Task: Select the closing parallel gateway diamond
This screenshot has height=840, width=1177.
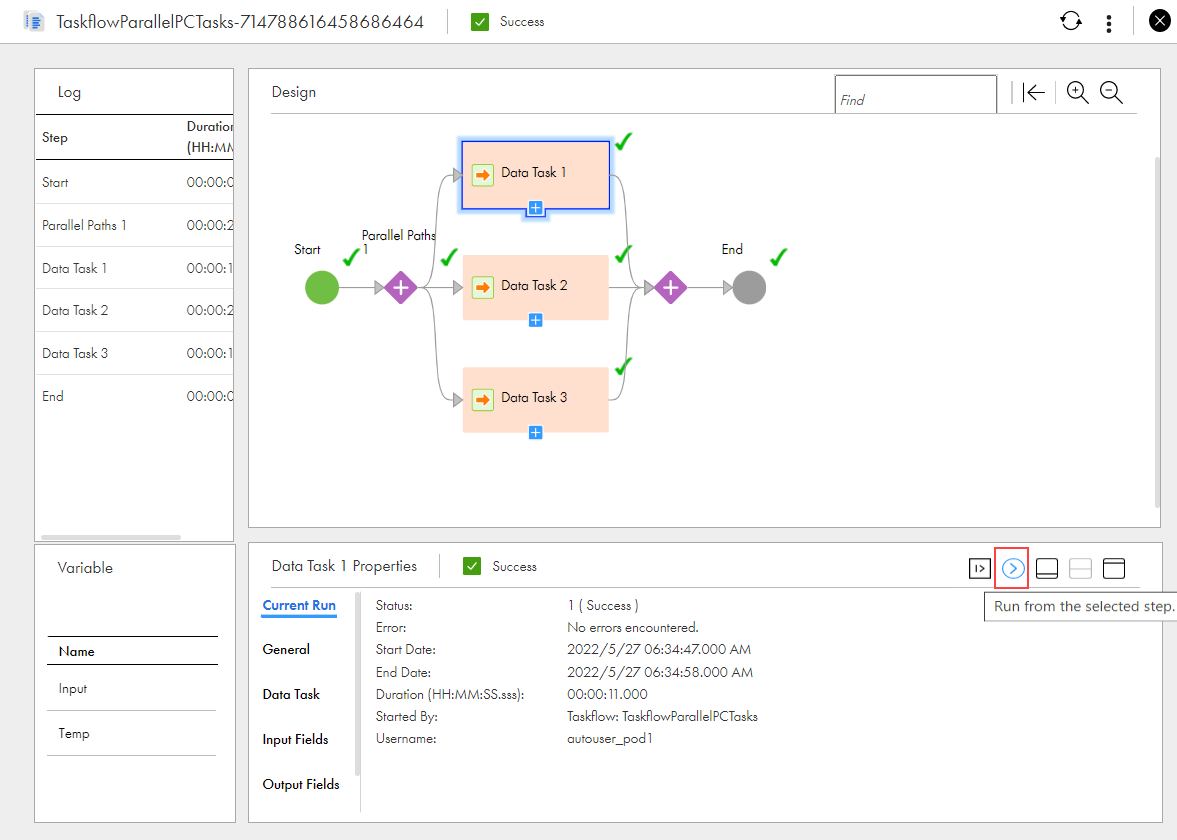Action: [x=670, y=288]
